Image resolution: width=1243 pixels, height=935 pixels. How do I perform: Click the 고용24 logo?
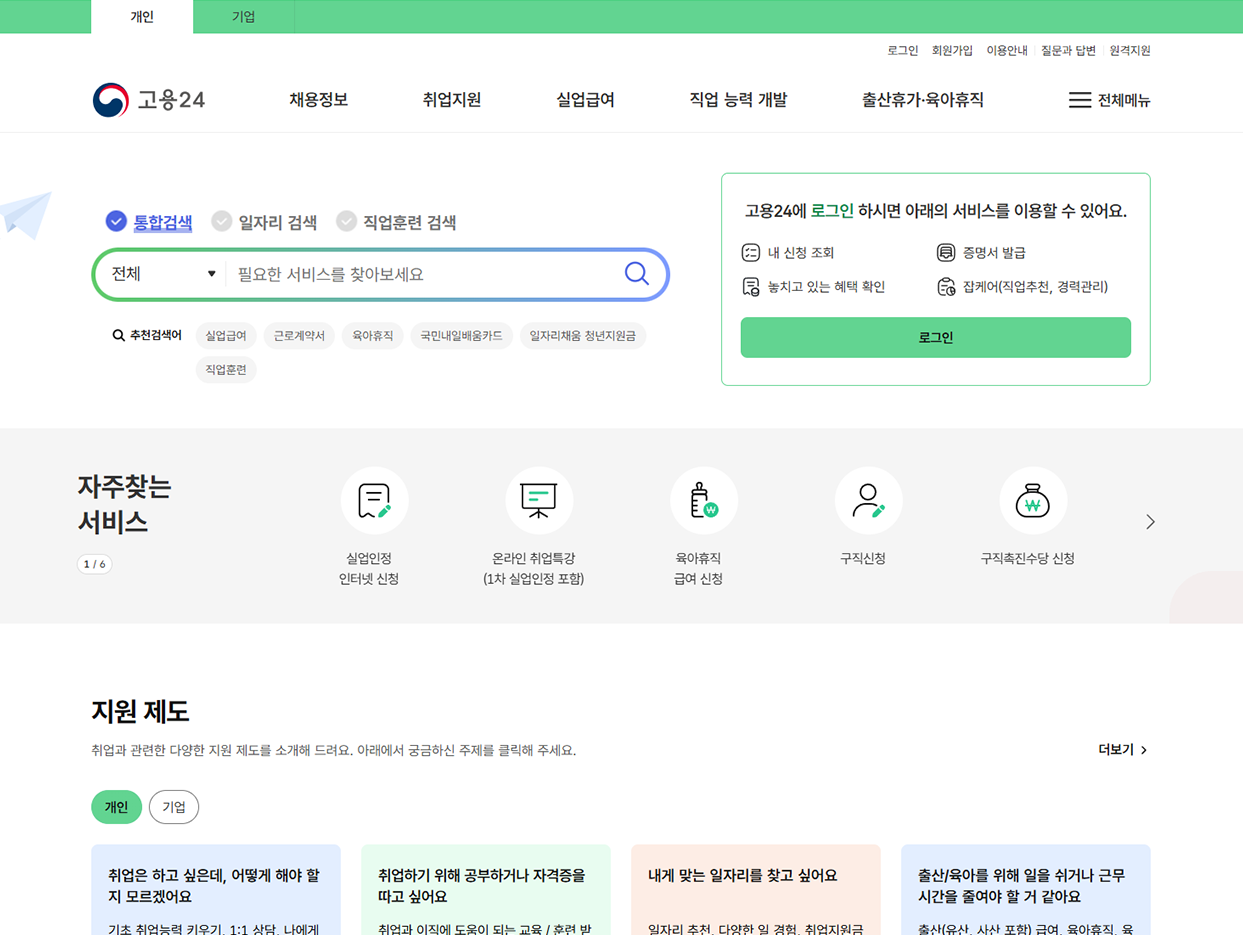149,100
